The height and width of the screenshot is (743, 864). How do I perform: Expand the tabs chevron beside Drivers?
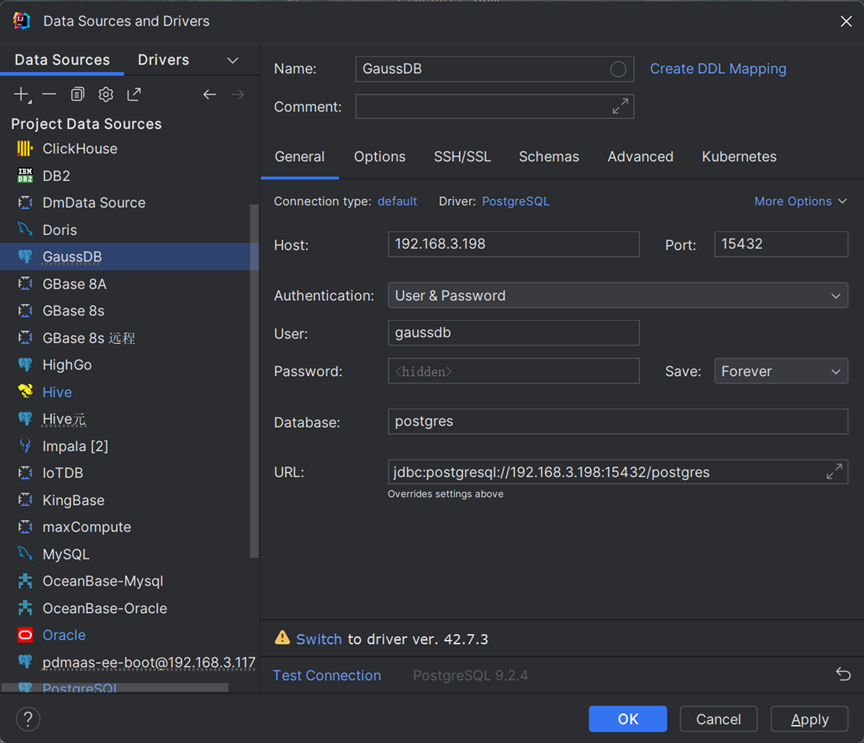pos(233,60)
